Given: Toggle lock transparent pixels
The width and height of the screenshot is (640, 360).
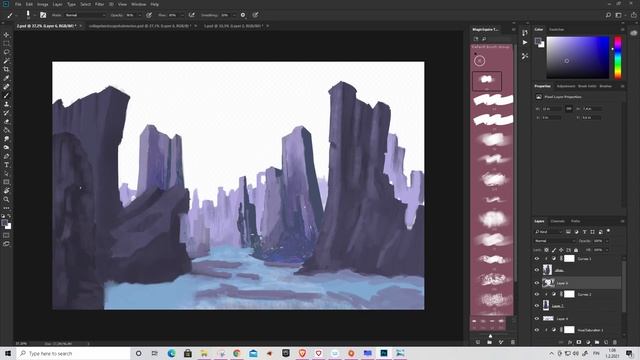Looking at the screenshot, I should point(547,250).
